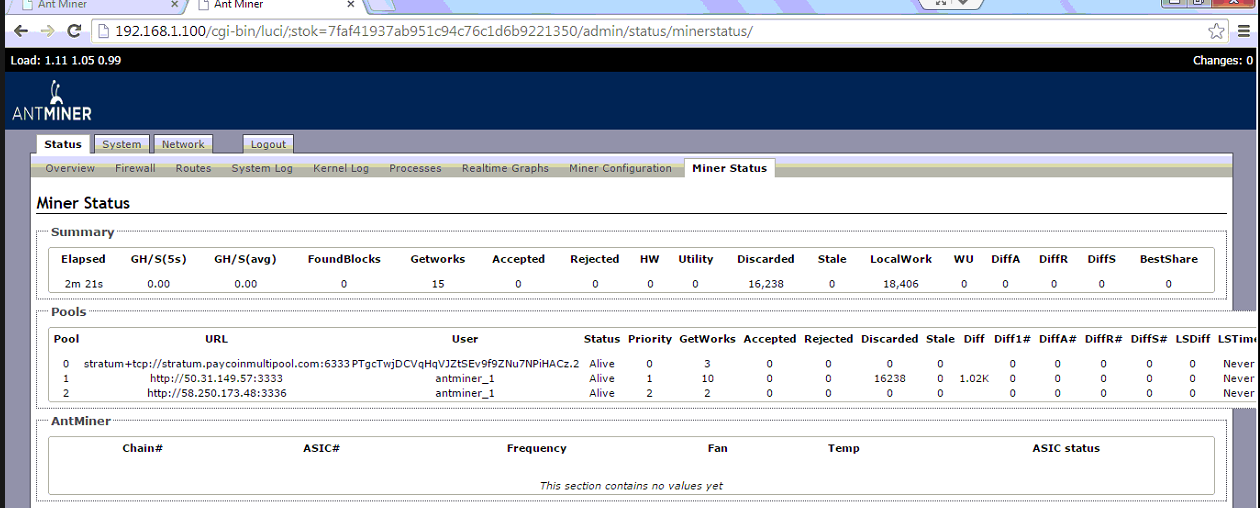Go to the Firewall sub-tab
This screenshot has width=1260, height=508.
[135, 168]
